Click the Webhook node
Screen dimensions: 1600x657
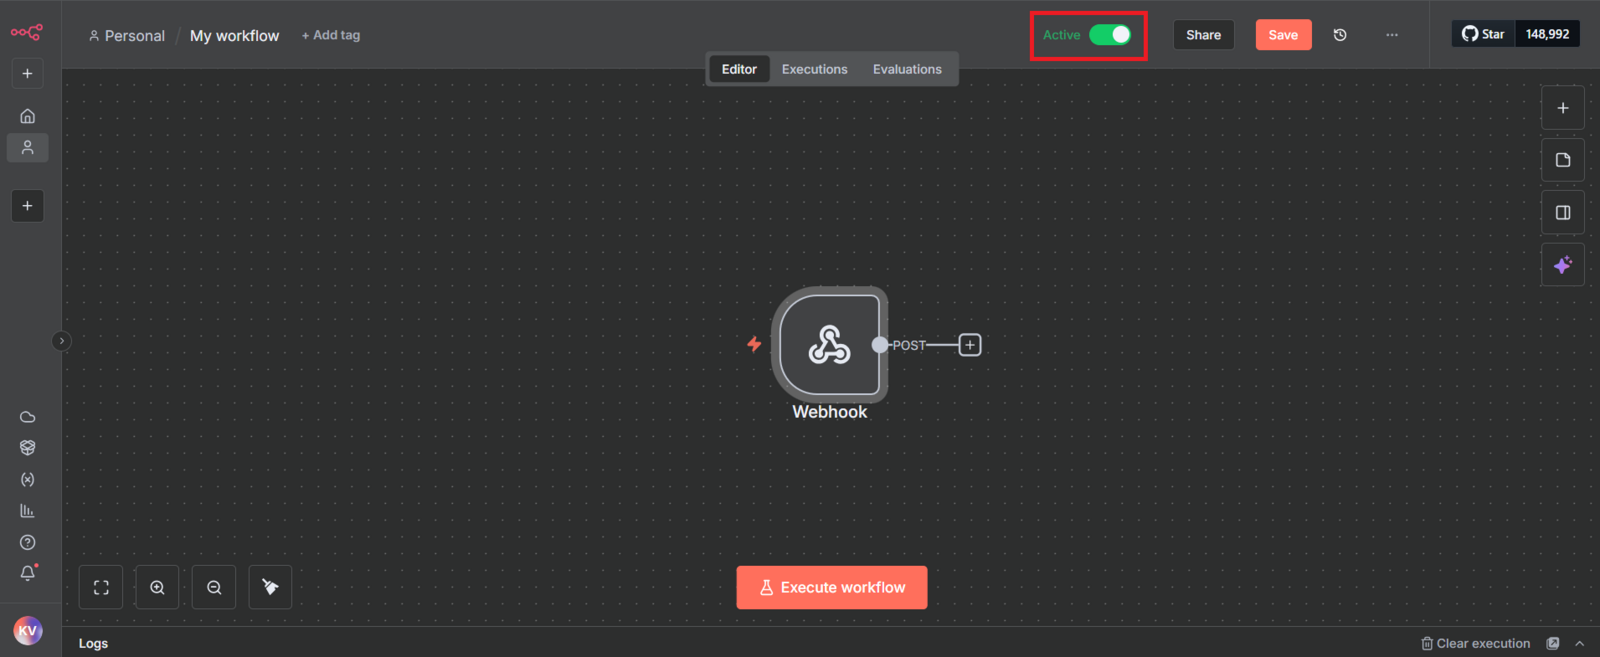pos(829,345)
